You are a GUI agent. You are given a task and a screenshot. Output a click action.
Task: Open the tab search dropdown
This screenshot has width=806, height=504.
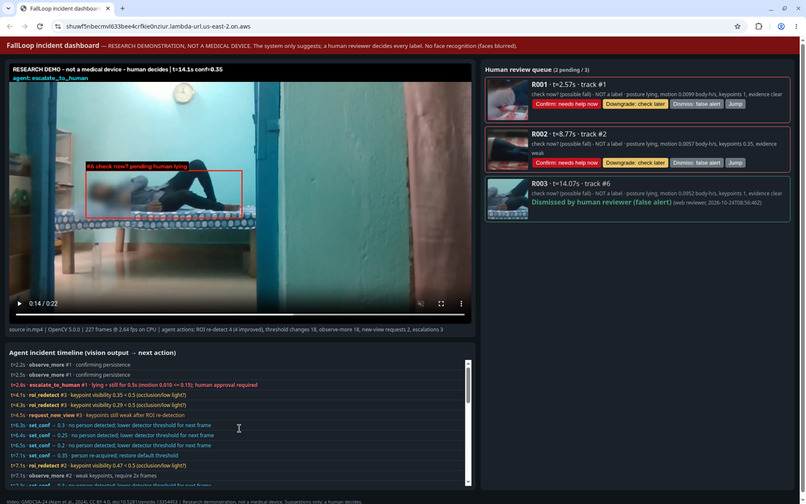tap(8, 8)
